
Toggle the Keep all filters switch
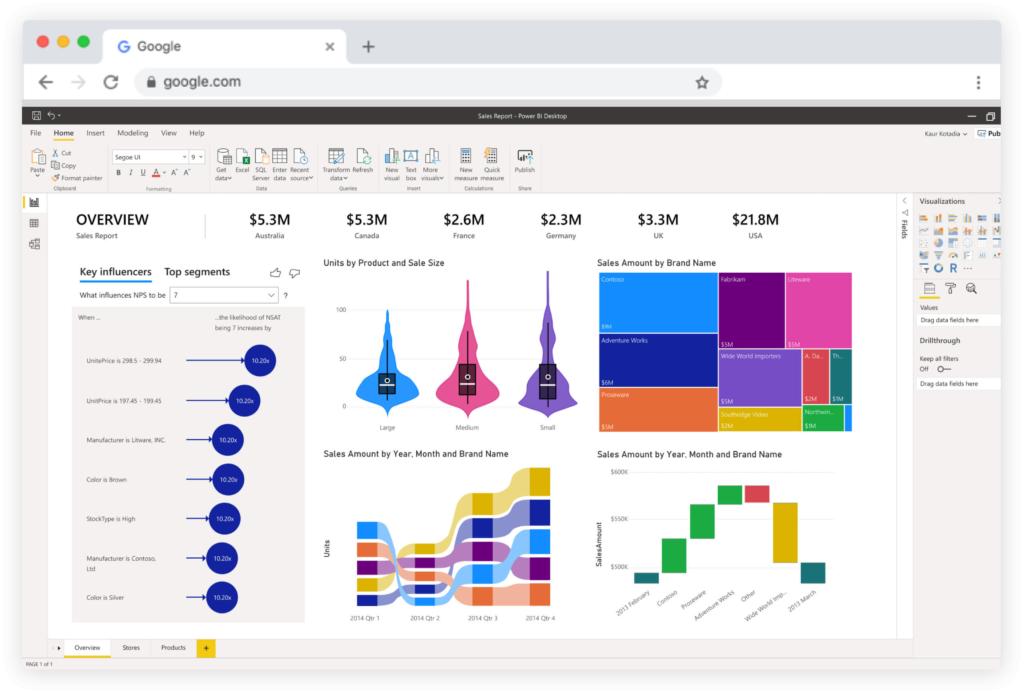pyautogui.click(x=944, y=370)
